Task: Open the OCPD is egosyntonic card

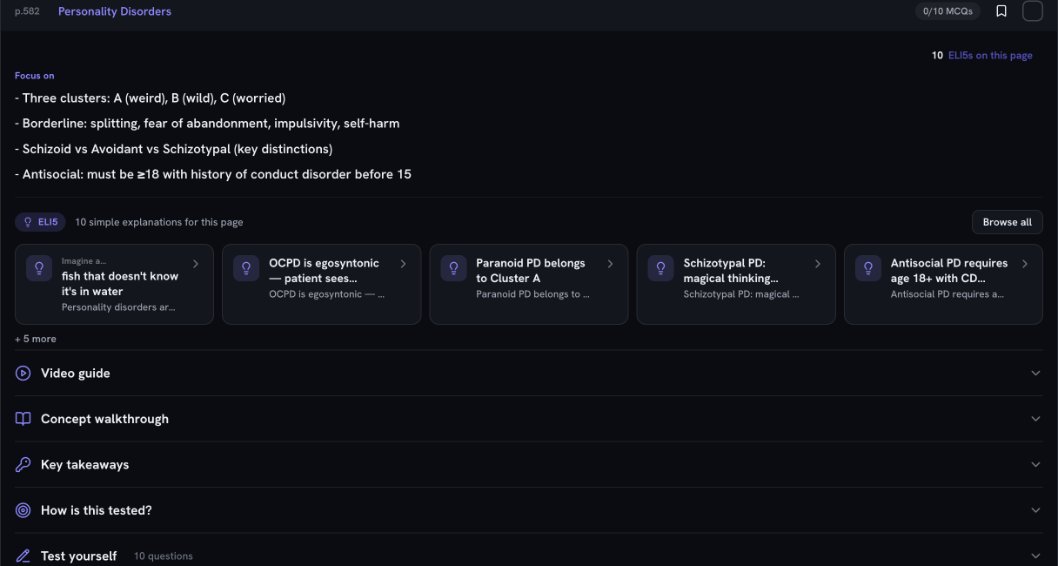Action: tap(322, 284)
